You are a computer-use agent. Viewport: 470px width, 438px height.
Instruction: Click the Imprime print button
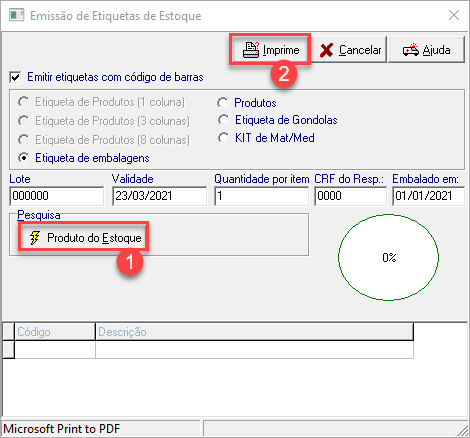tap(270, 49)
